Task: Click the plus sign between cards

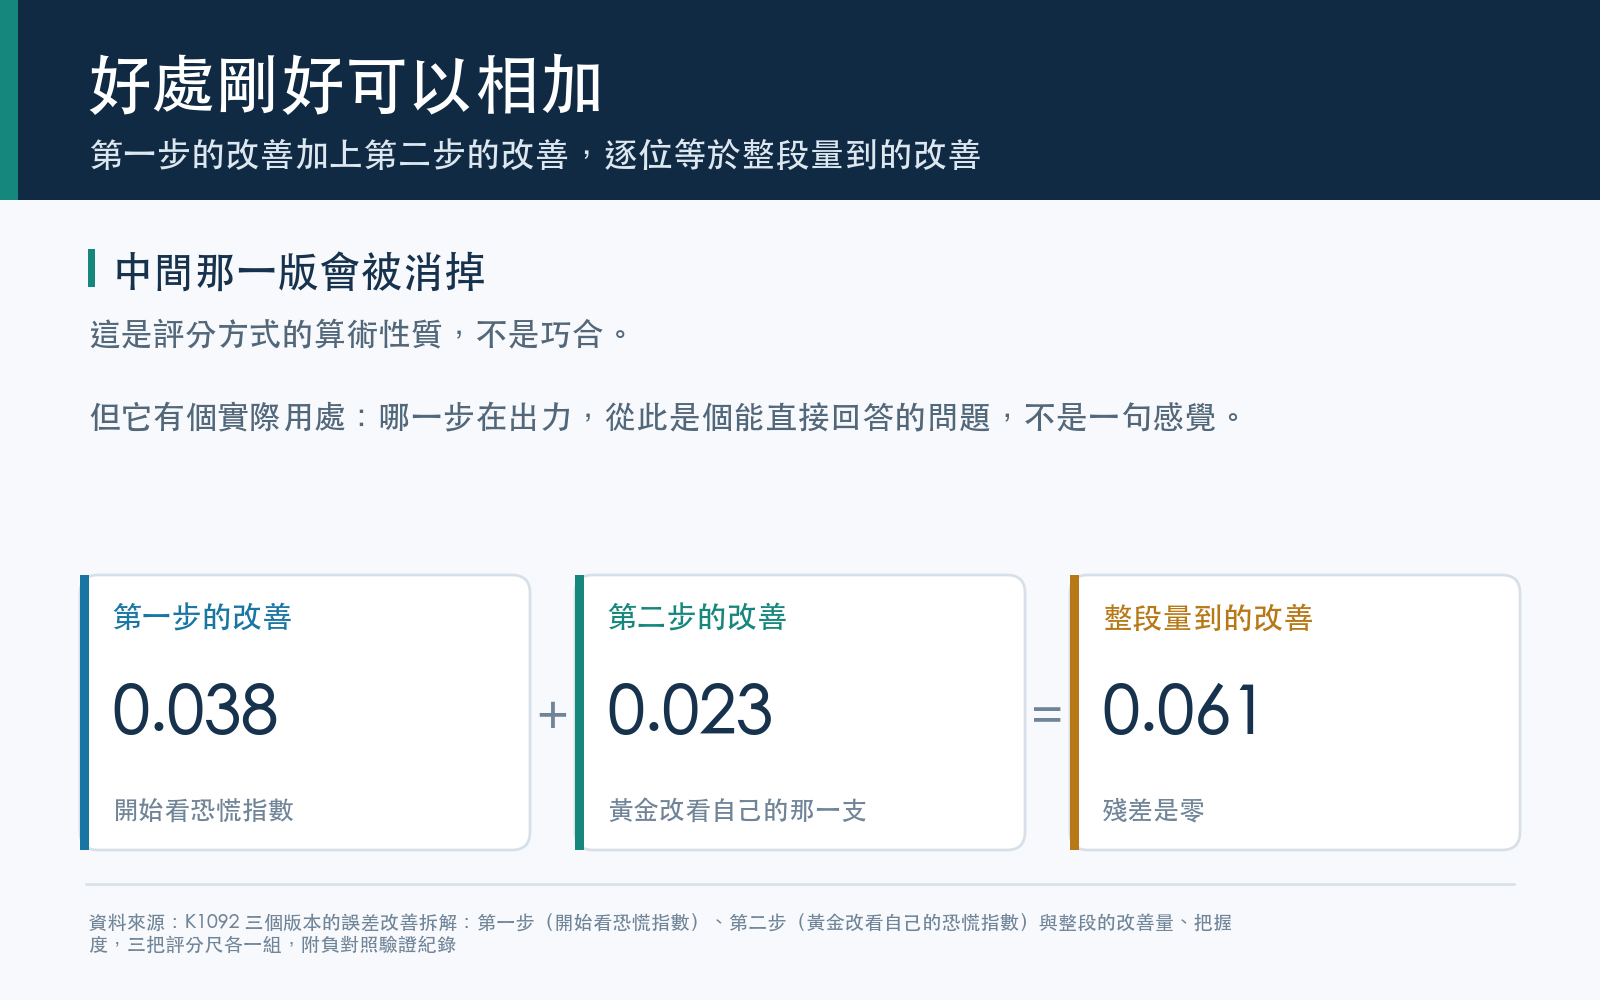Action: pyautogui.click(x=552, y=714)
